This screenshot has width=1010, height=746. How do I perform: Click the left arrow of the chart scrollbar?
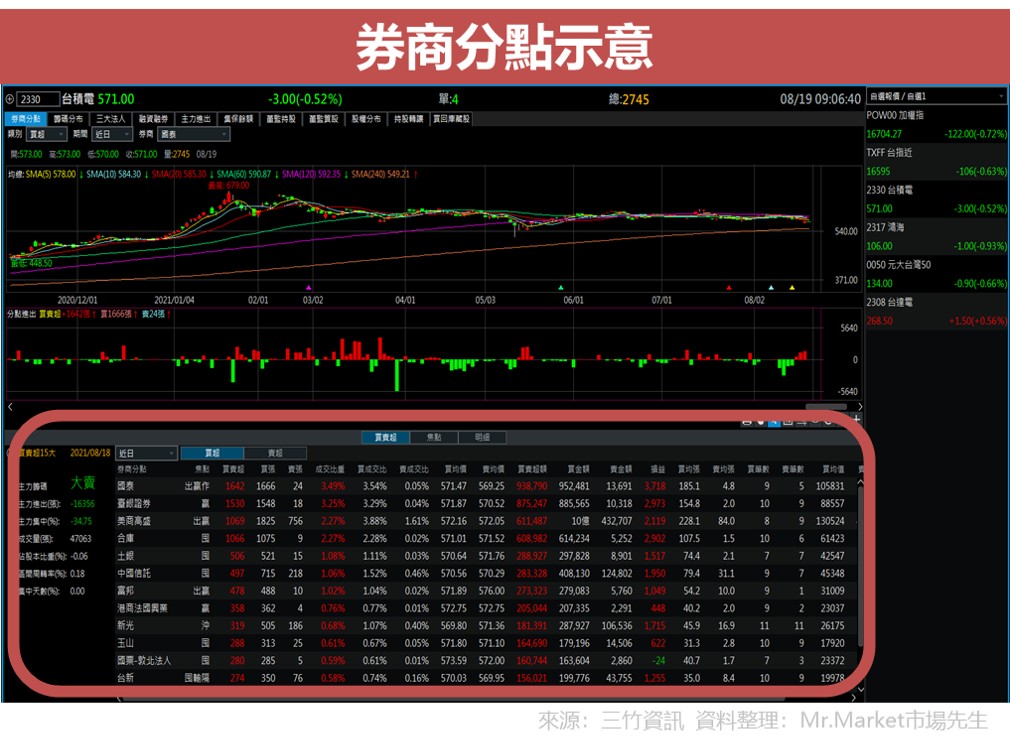click(10, 406)
